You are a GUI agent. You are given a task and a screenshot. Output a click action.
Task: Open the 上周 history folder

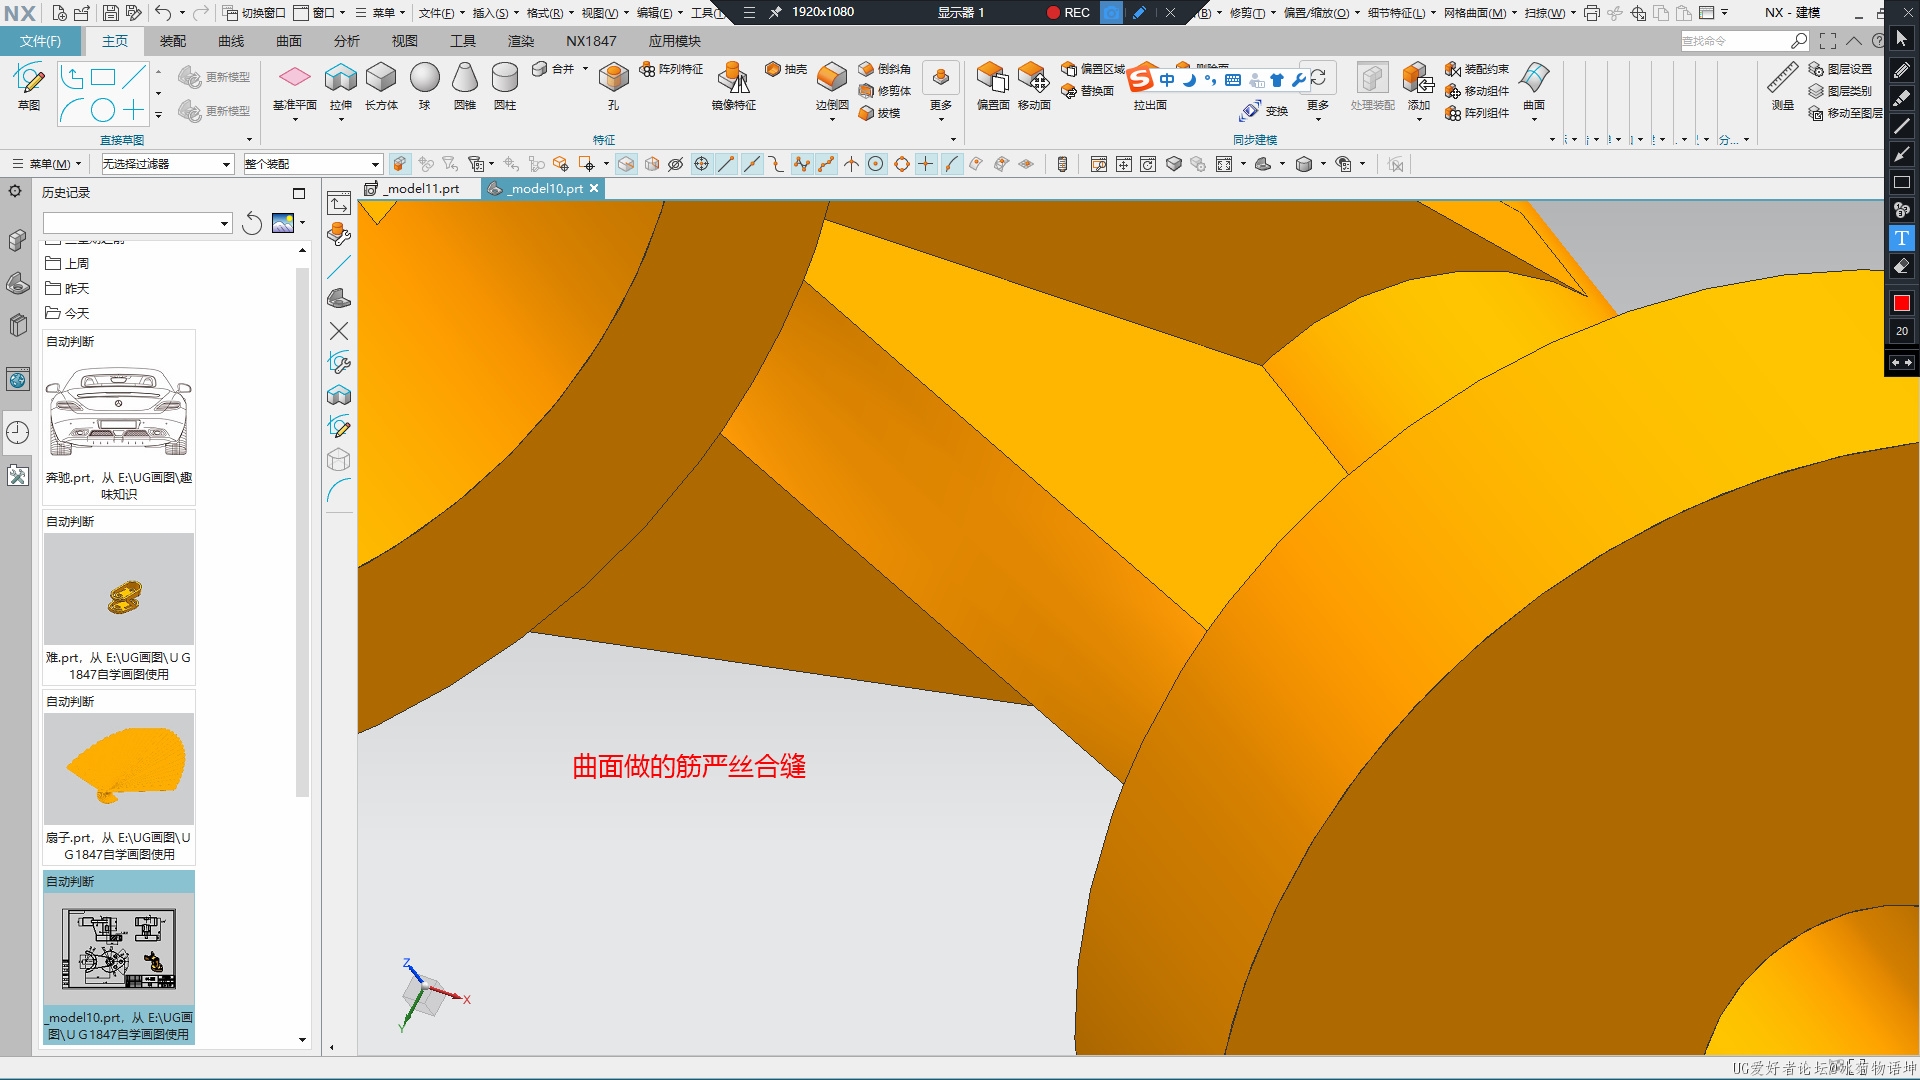pyautogui.click(x=68, y=263)
